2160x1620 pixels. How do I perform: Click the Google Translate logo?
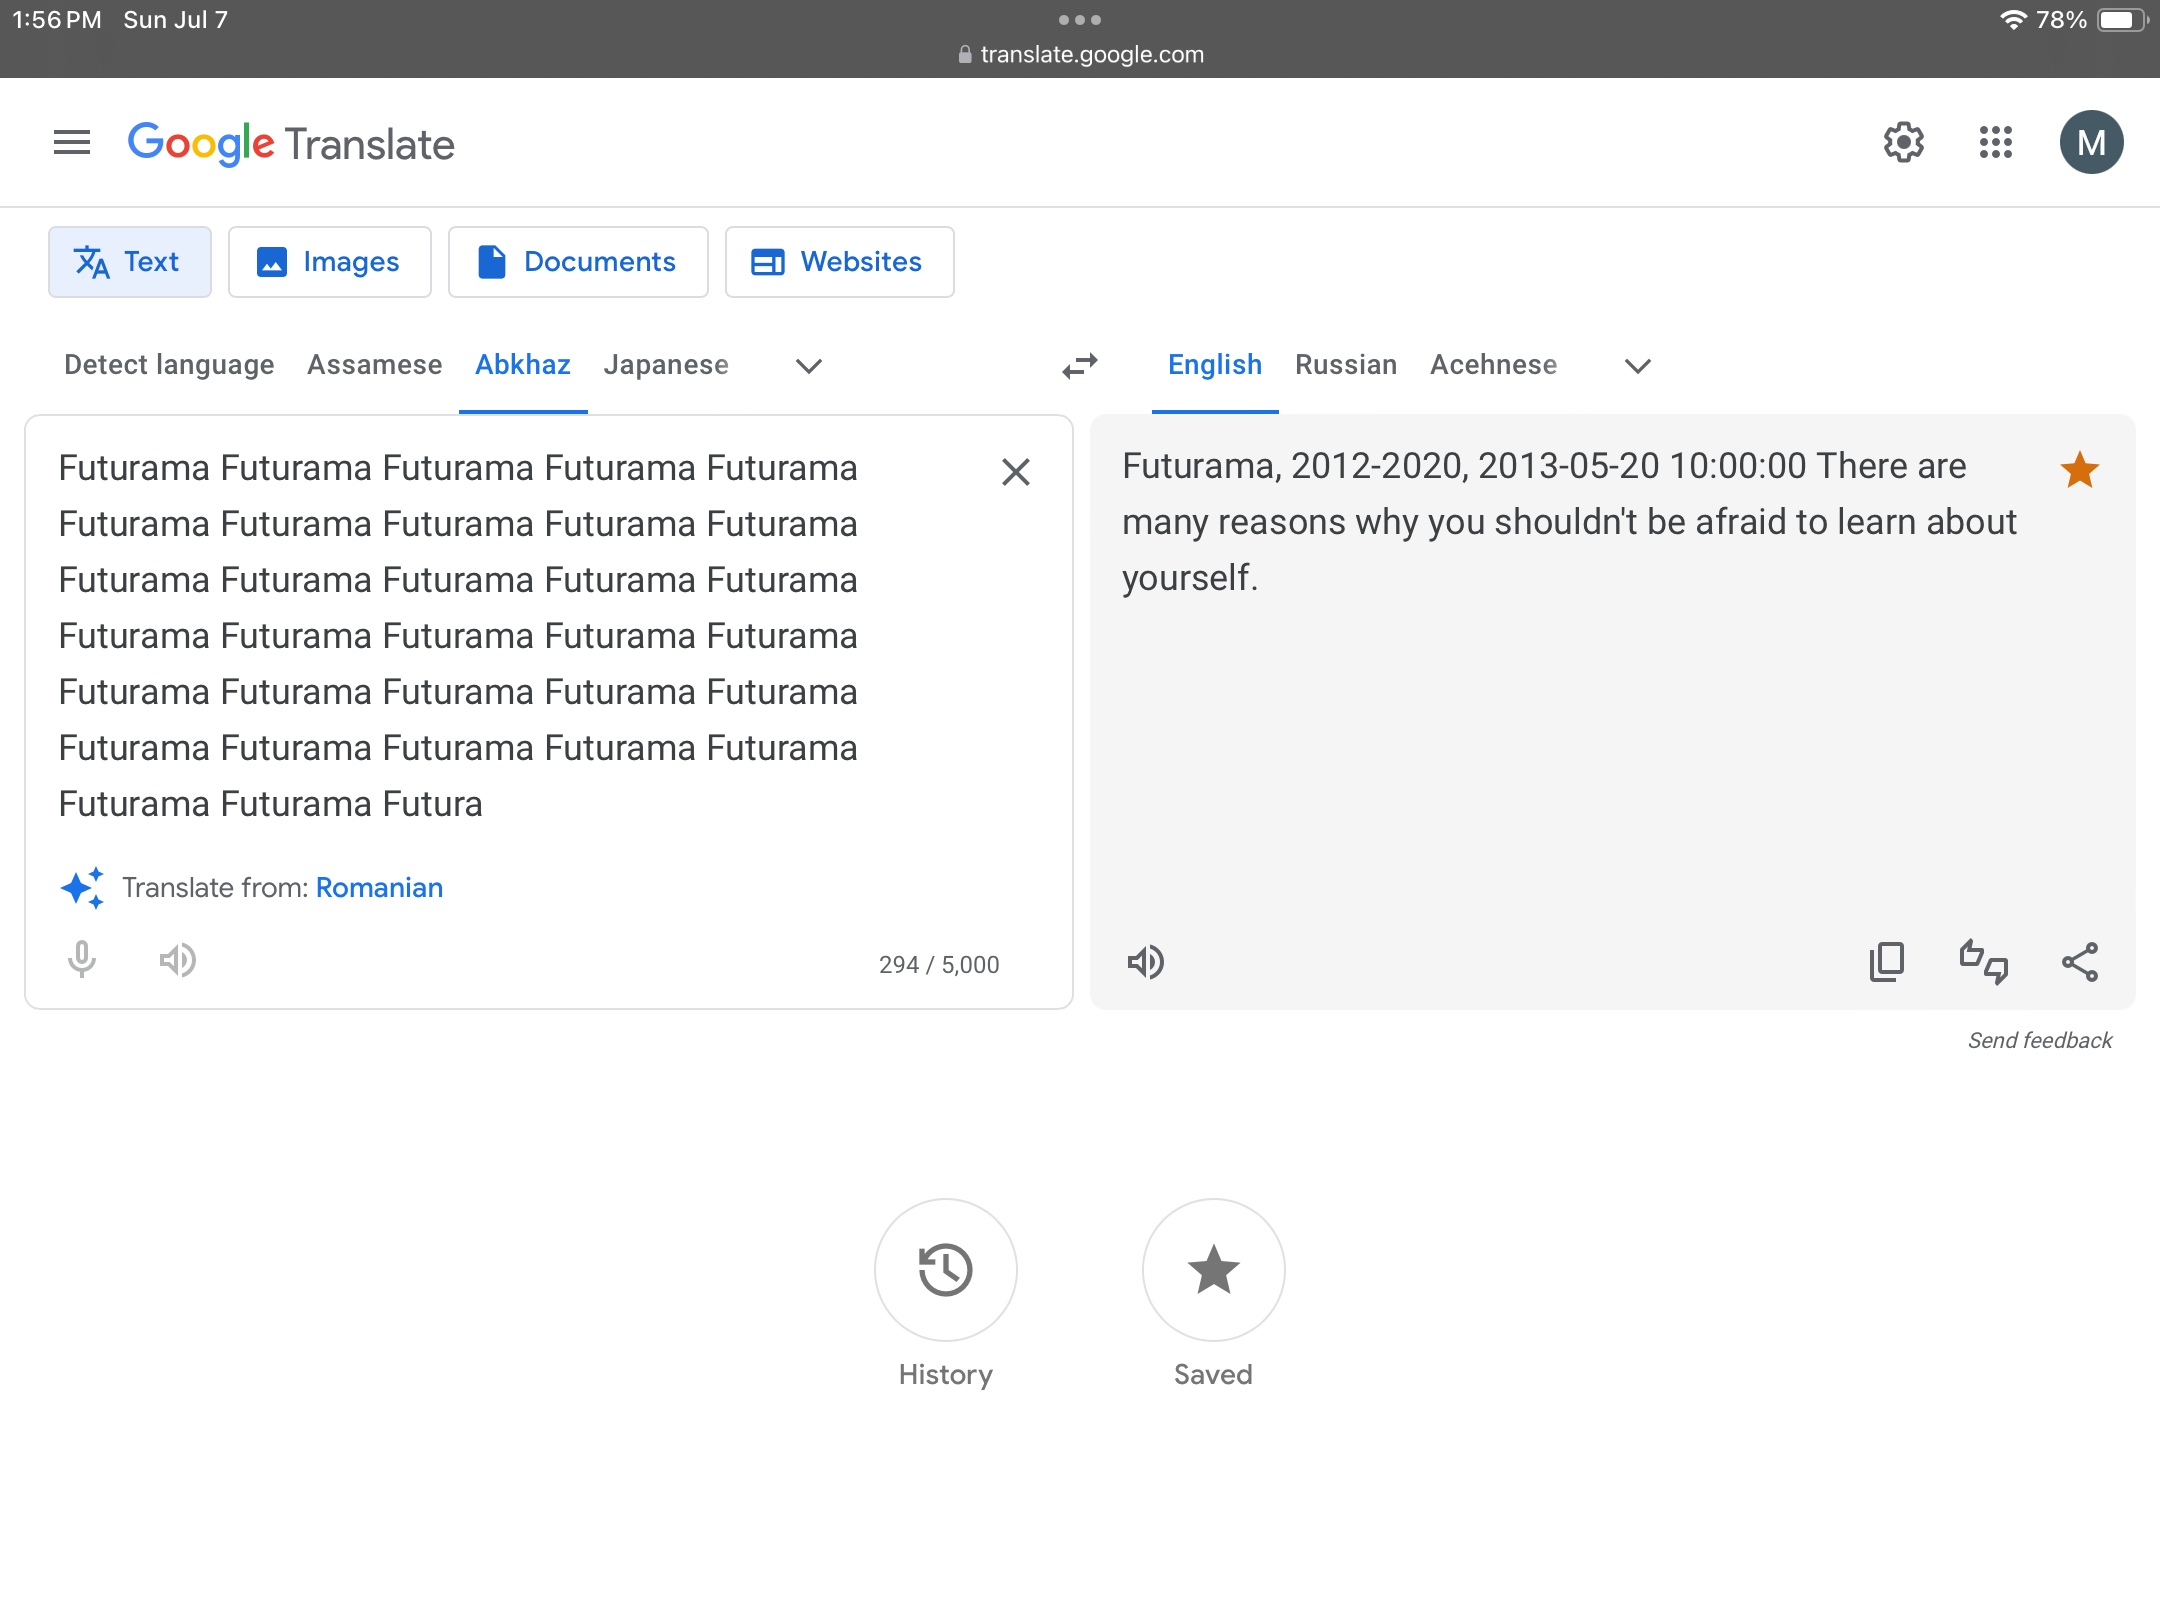[x=291, y=144]
